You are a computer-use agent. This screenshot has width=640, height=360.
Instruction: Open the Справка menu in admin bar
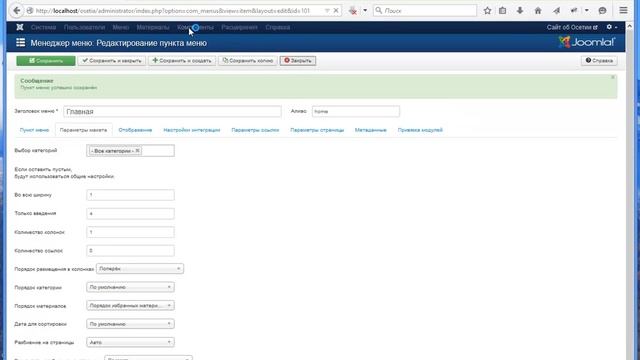pos(278,27)
